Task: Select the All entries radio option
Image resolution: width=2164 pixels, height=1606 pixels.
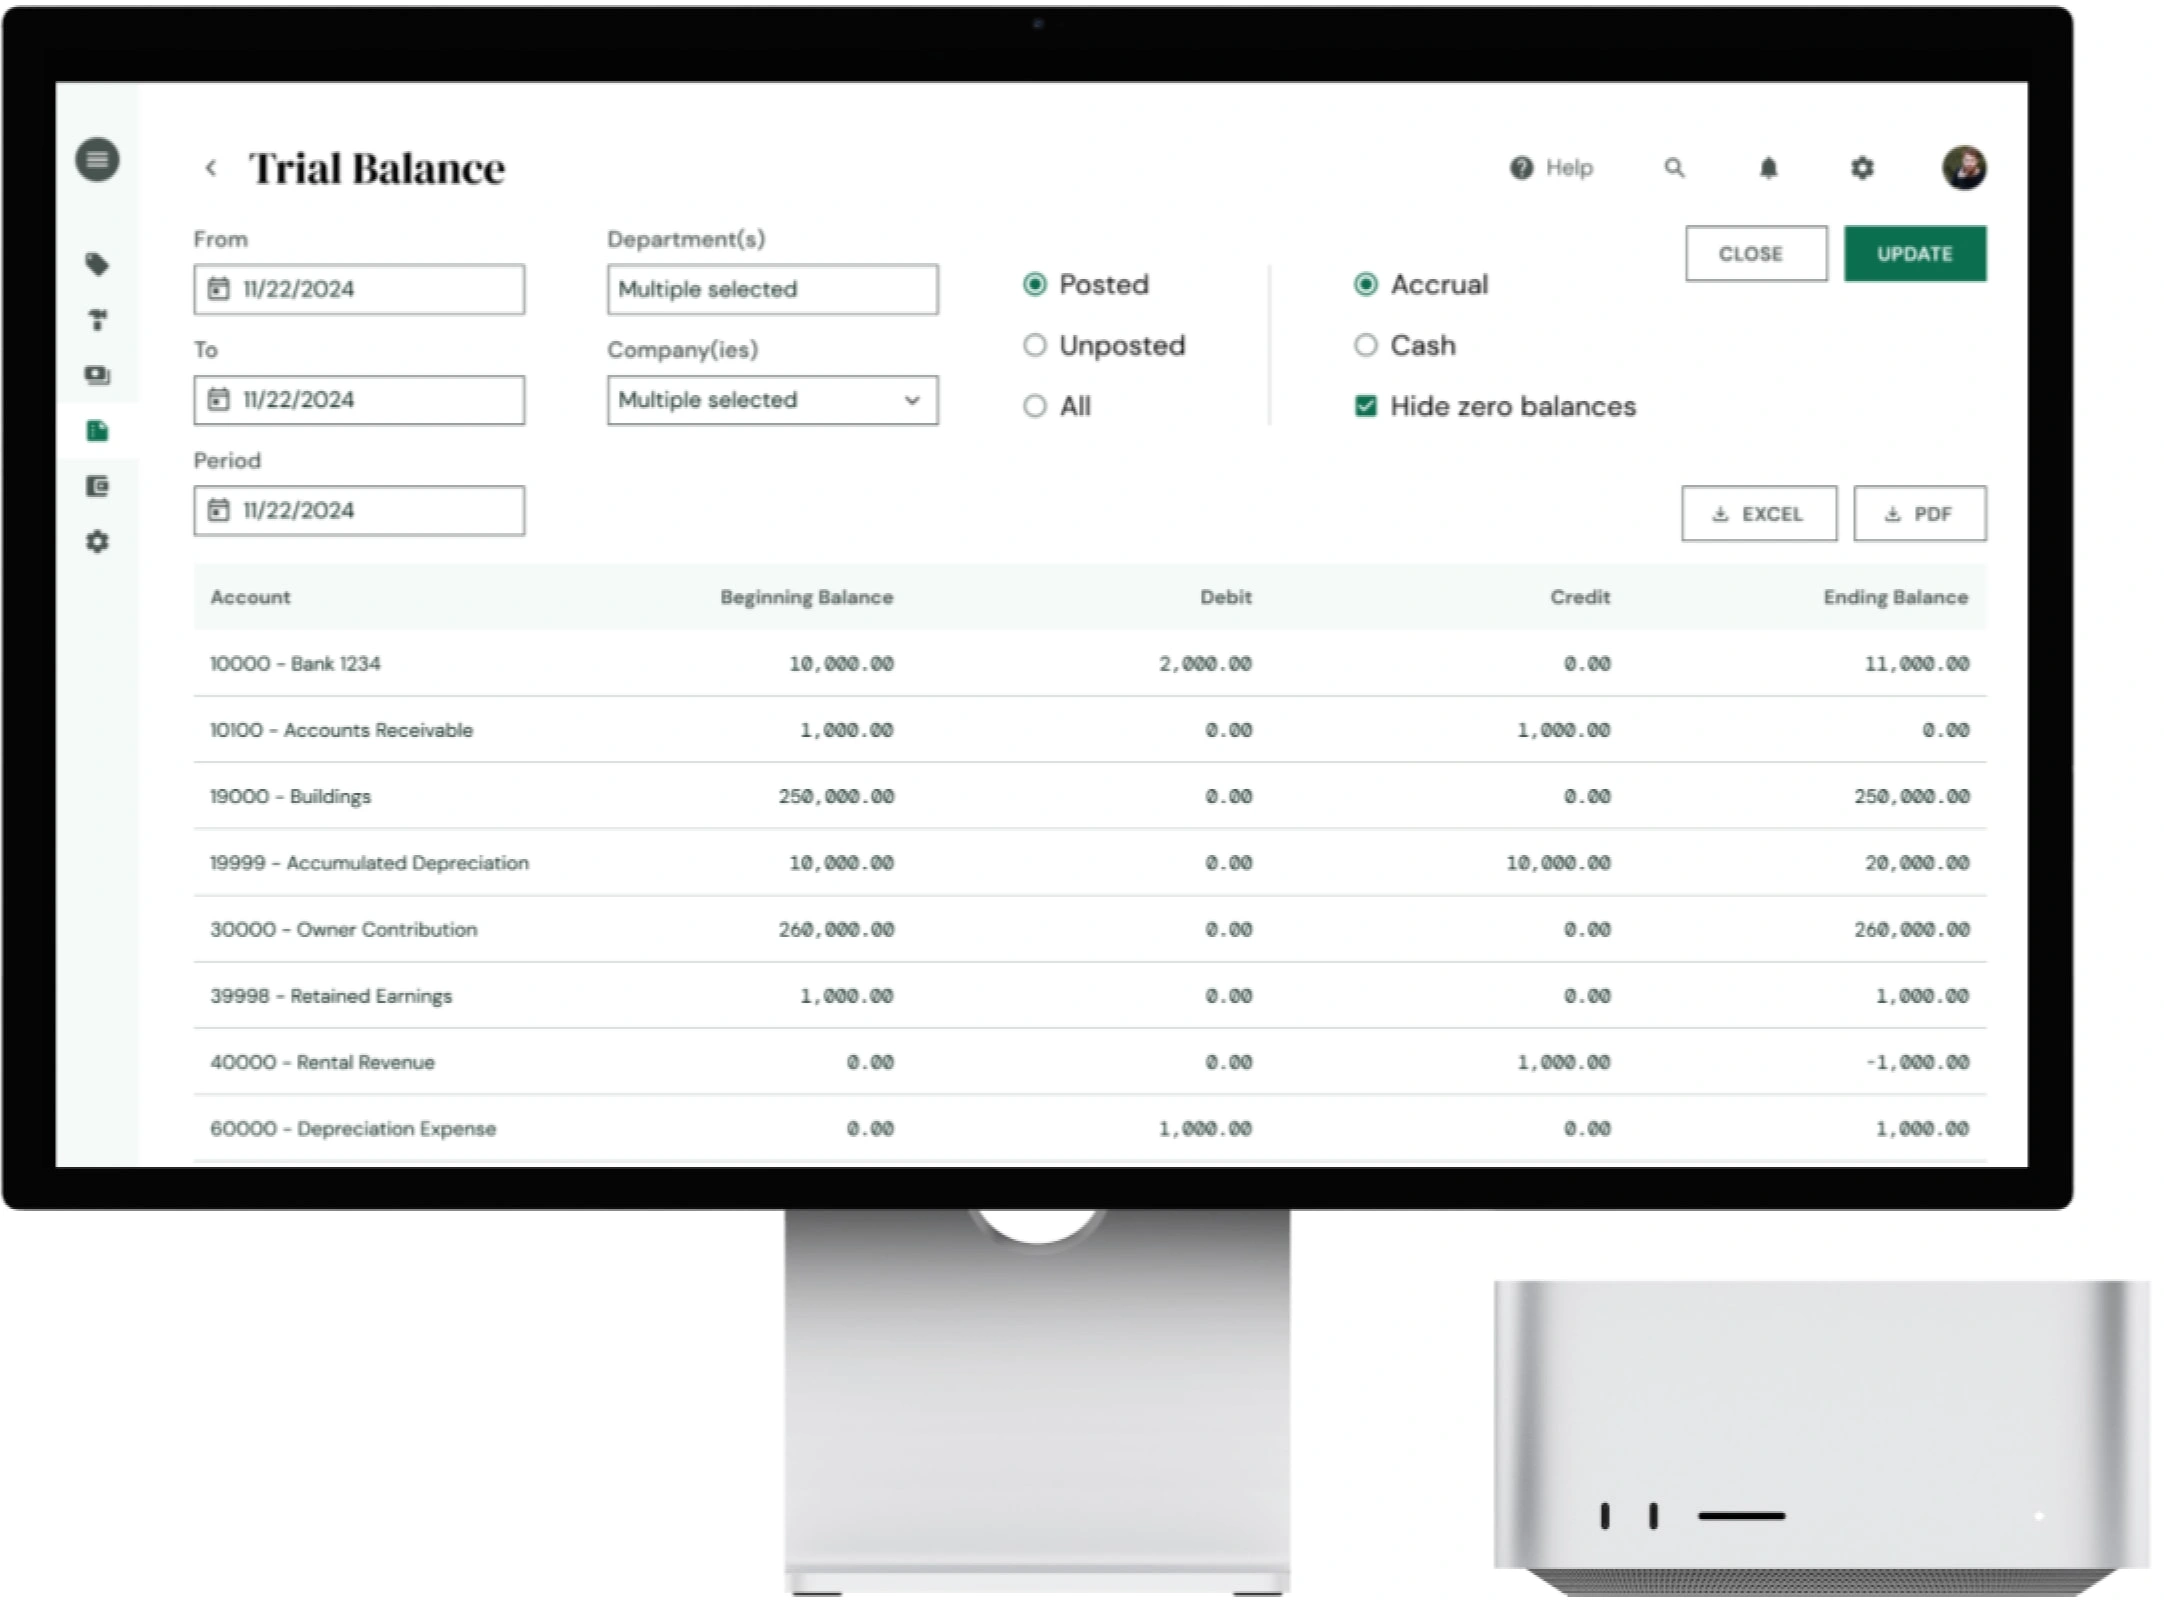Action: pos(1035,406)
